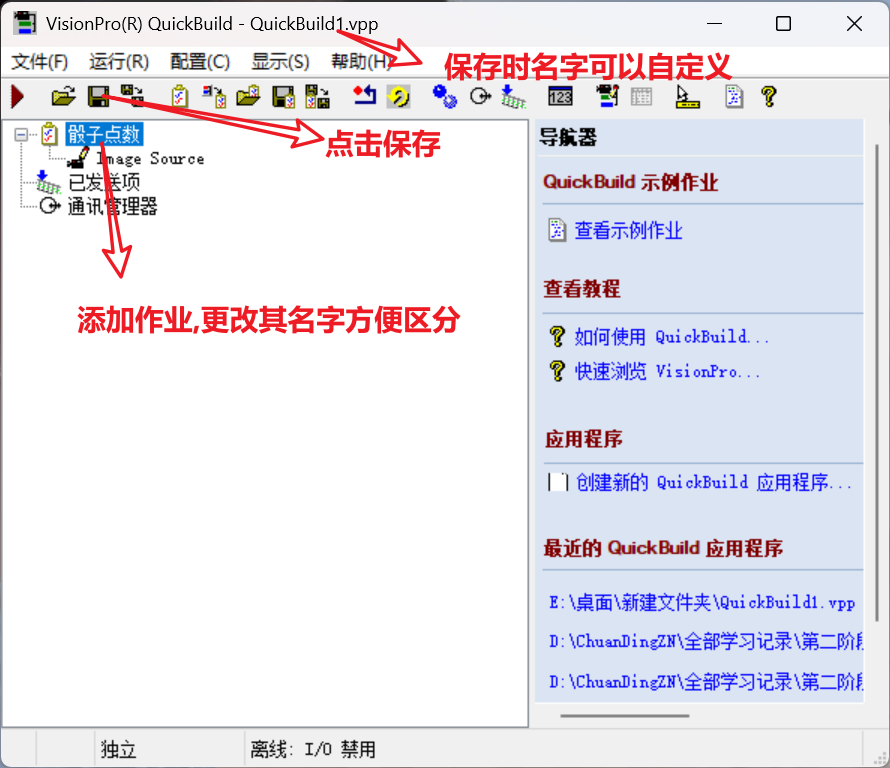Maximize the VisionPro QuickBuild window
This screenshot has width=890, height=768.
(x=783, y=24)
